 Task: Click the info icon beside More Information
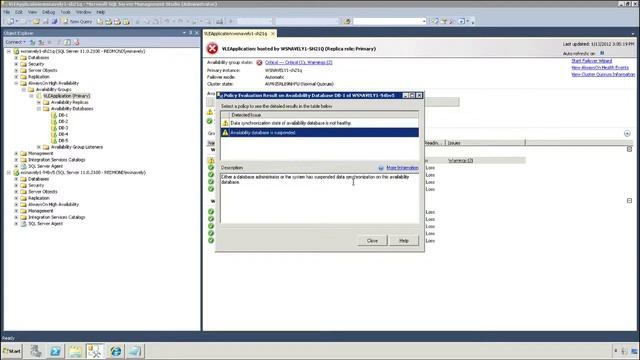pos(381,168)
